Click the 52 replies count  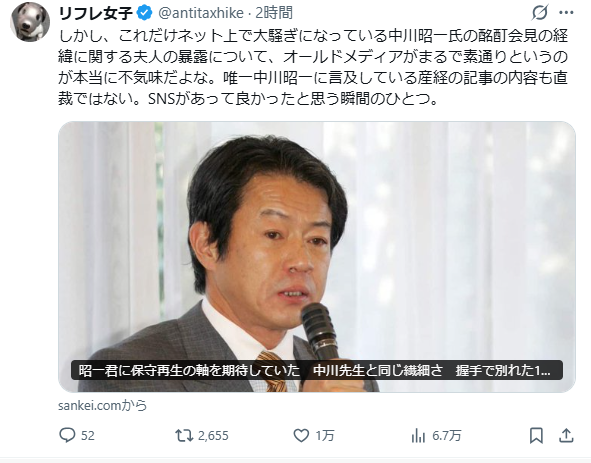(88, 436)
